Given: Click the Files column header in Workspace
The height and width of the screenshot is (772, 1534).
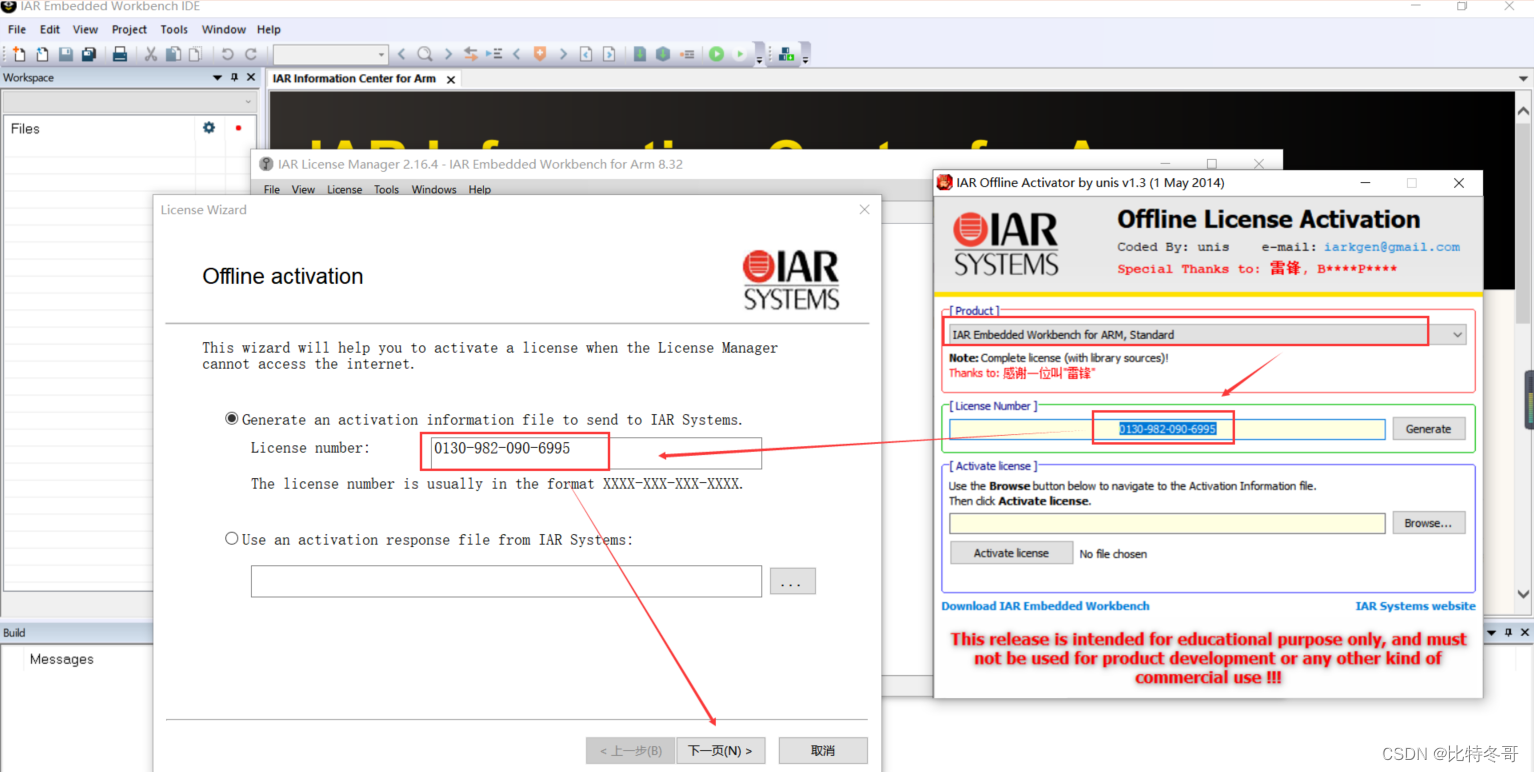Looking at the screenshot, I should pos(25,128).
